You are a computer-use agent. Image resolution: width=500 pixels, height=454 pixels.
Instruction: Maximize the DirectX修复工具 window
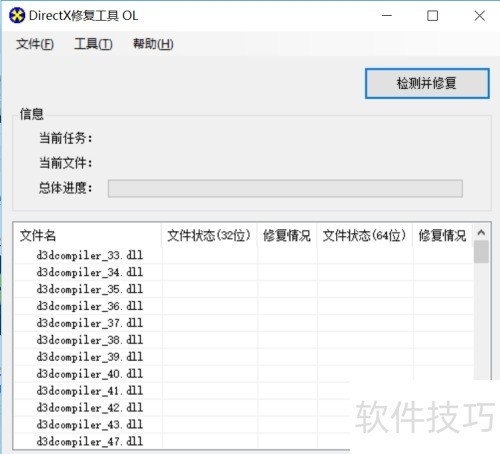[433, 15]
